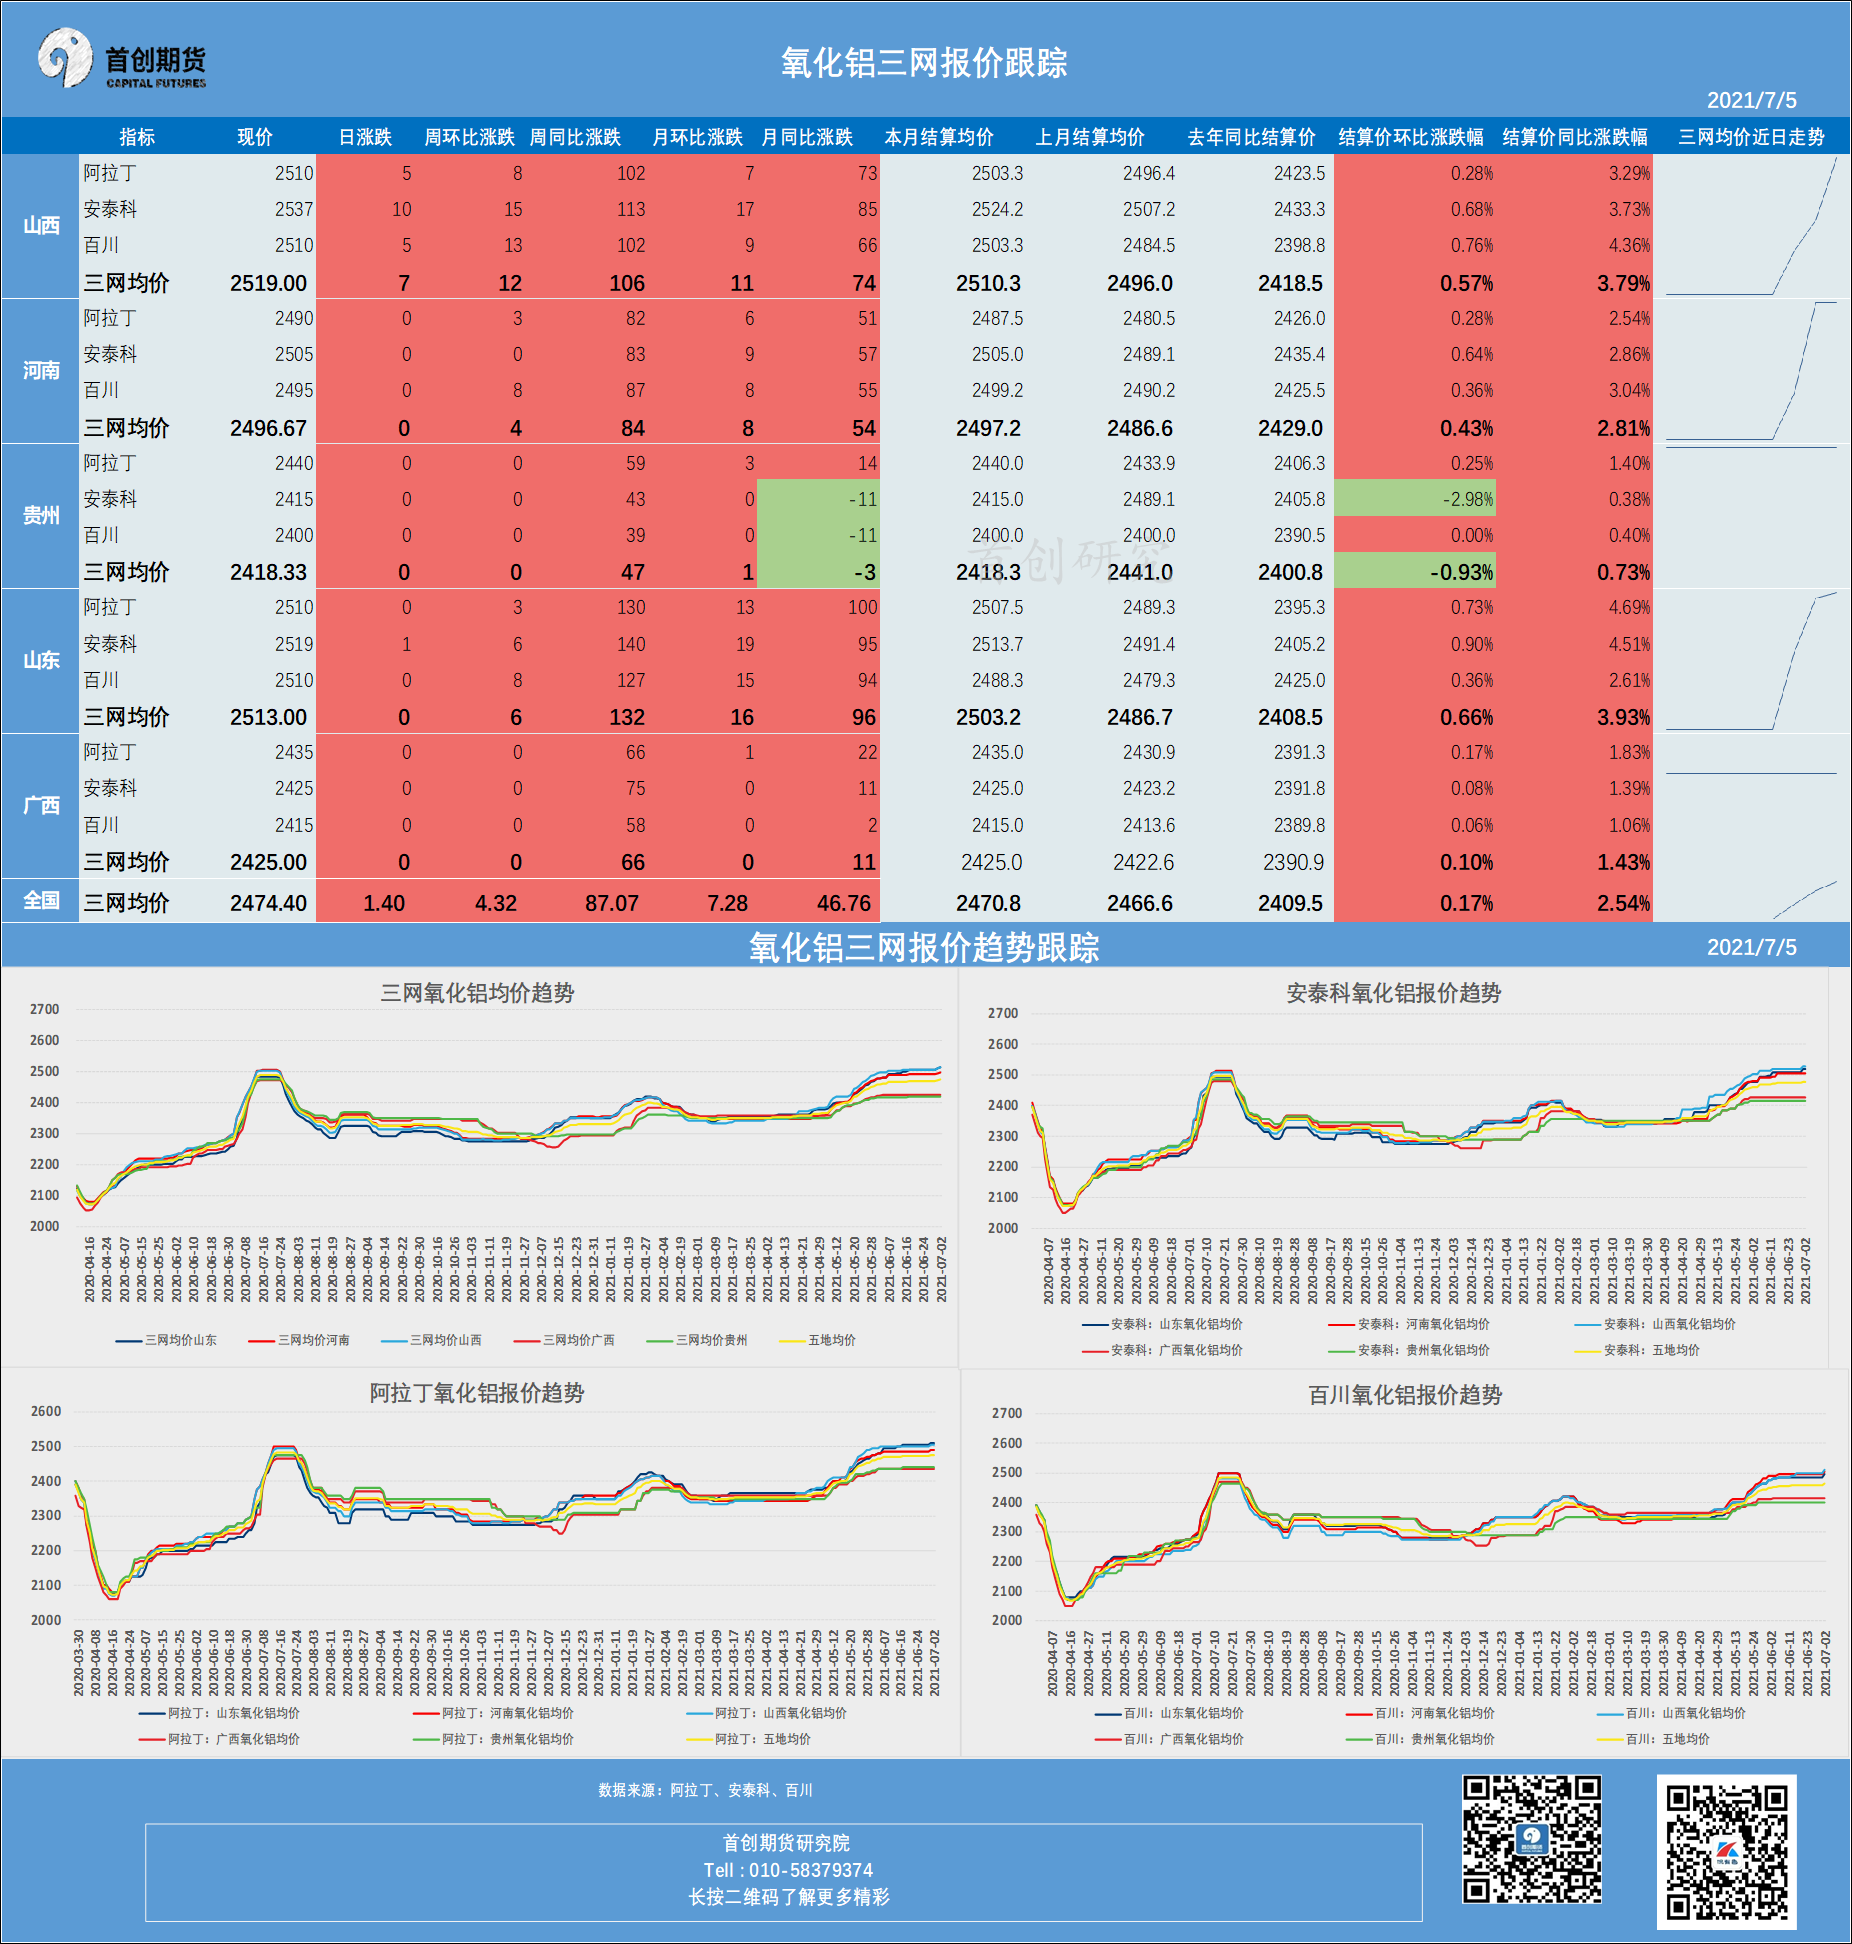Select the 广西 region label

pos(41,806)
